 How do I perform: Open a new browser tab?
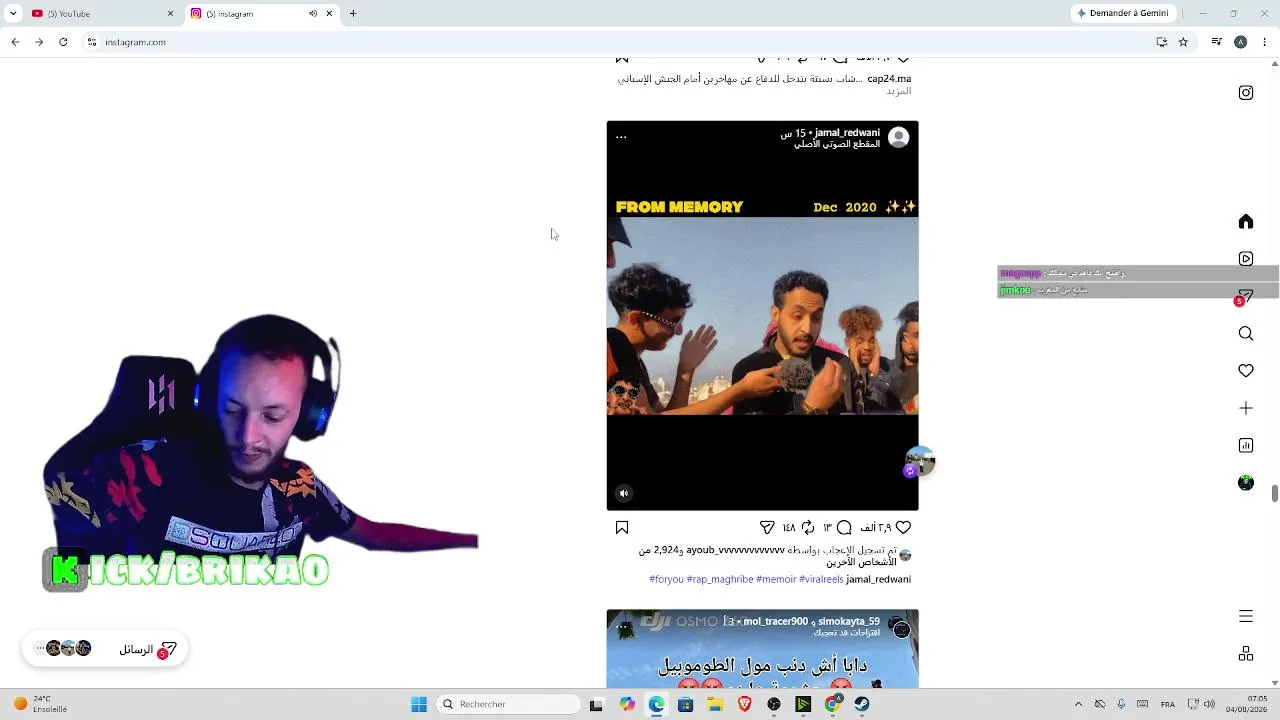[x=353, y=14]
